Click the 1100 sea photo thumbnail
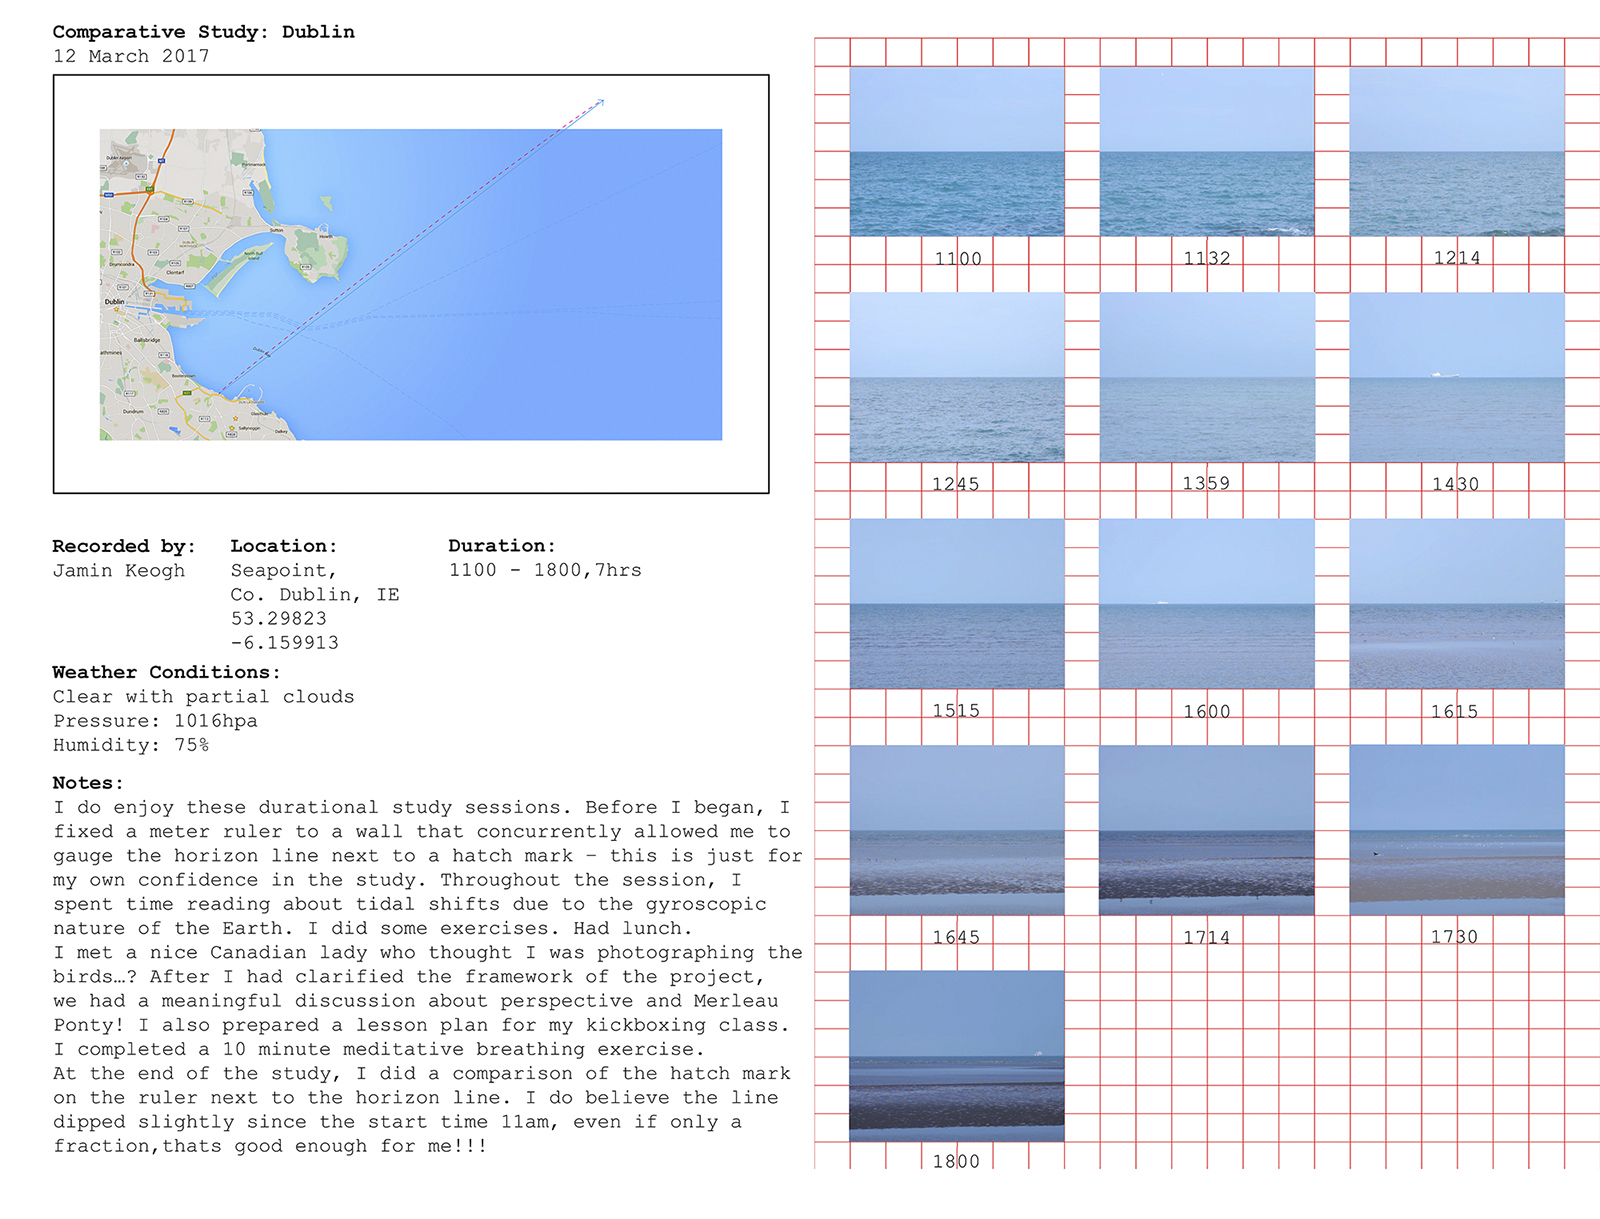The width and height of the screenshot is (1600, 1219). [x=957, y=152]
